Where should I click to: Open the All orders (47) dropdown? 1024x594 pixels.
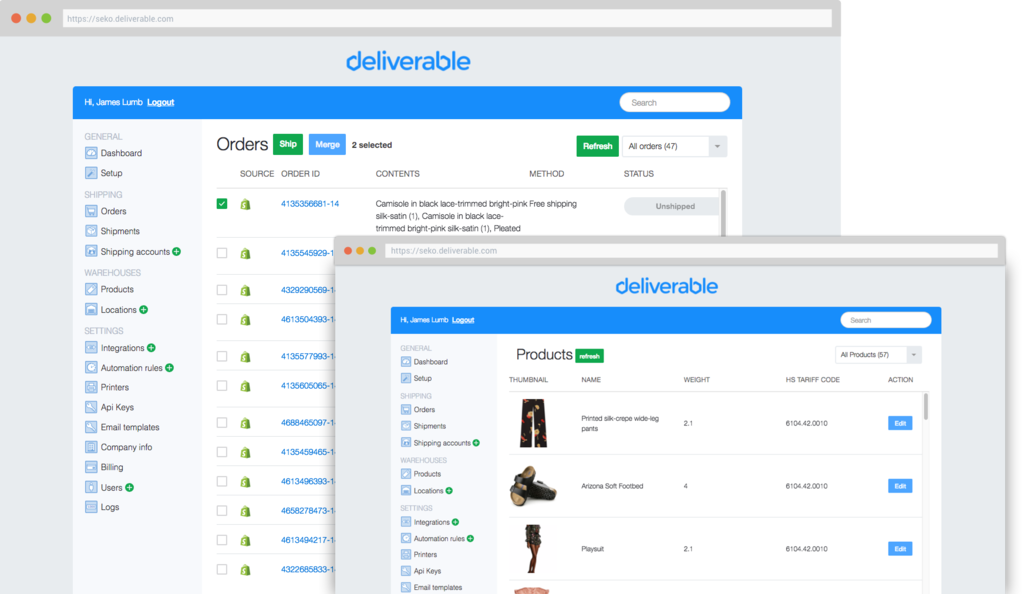click(x=675, y=146)
